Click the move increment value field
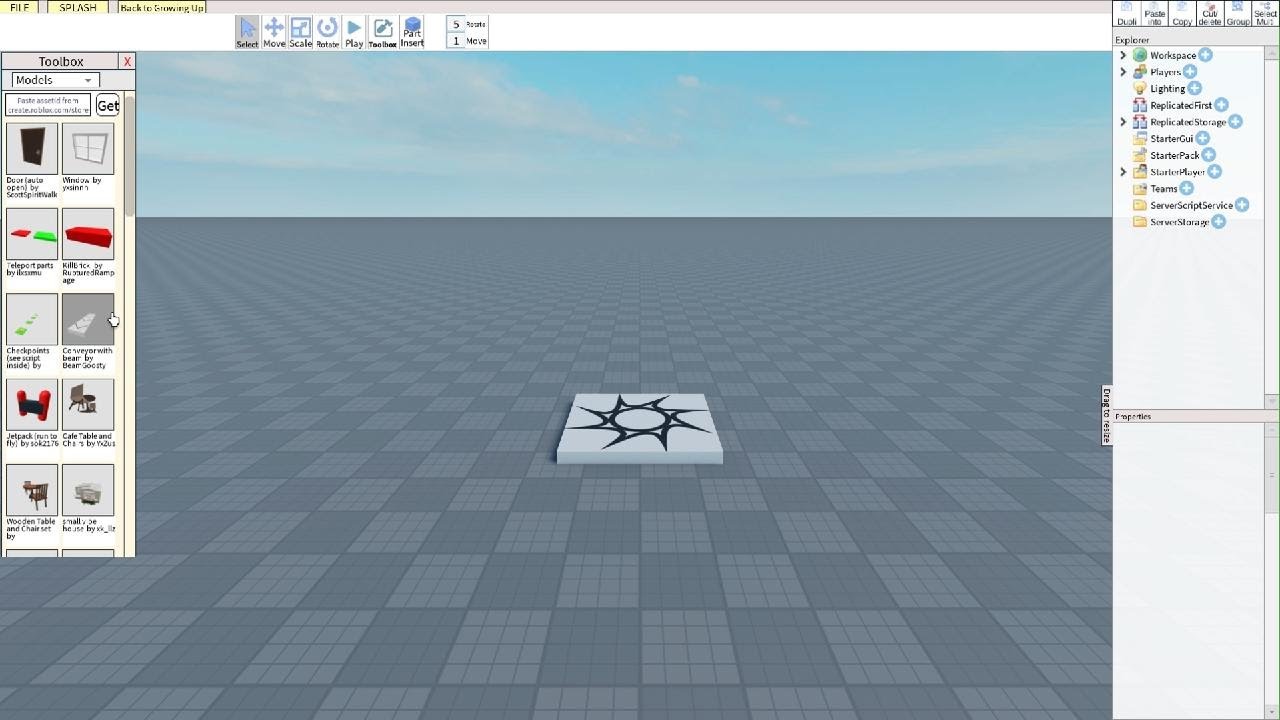 (456, 41)
